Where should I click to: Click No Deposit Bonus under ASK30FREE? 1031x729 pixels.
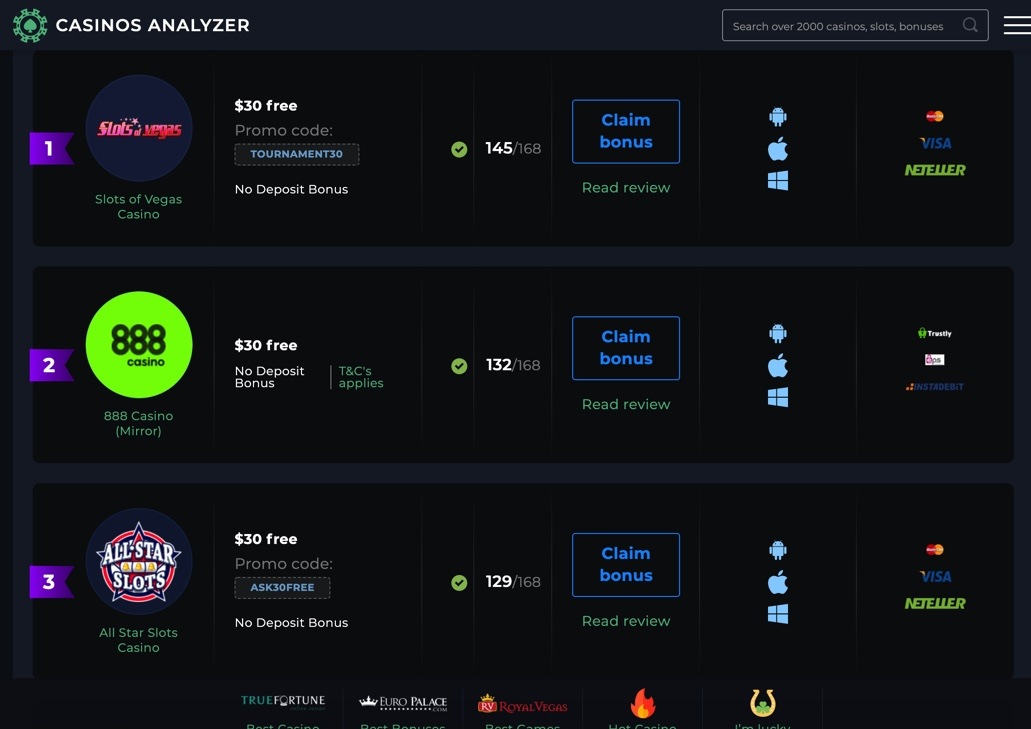pos(291,623)
